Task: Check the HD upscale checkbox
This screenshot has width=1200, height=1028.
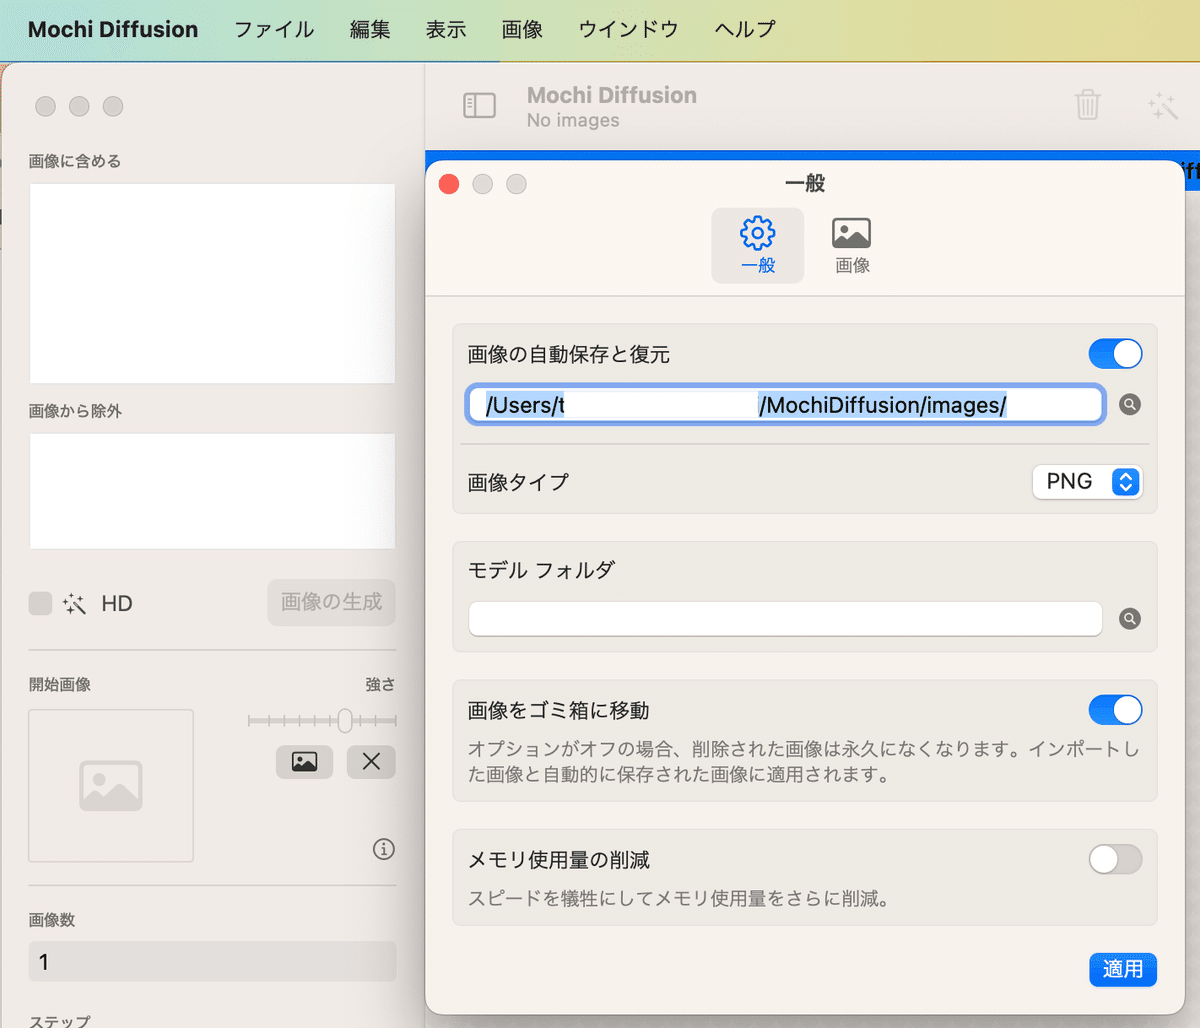Action: [40, 603]
